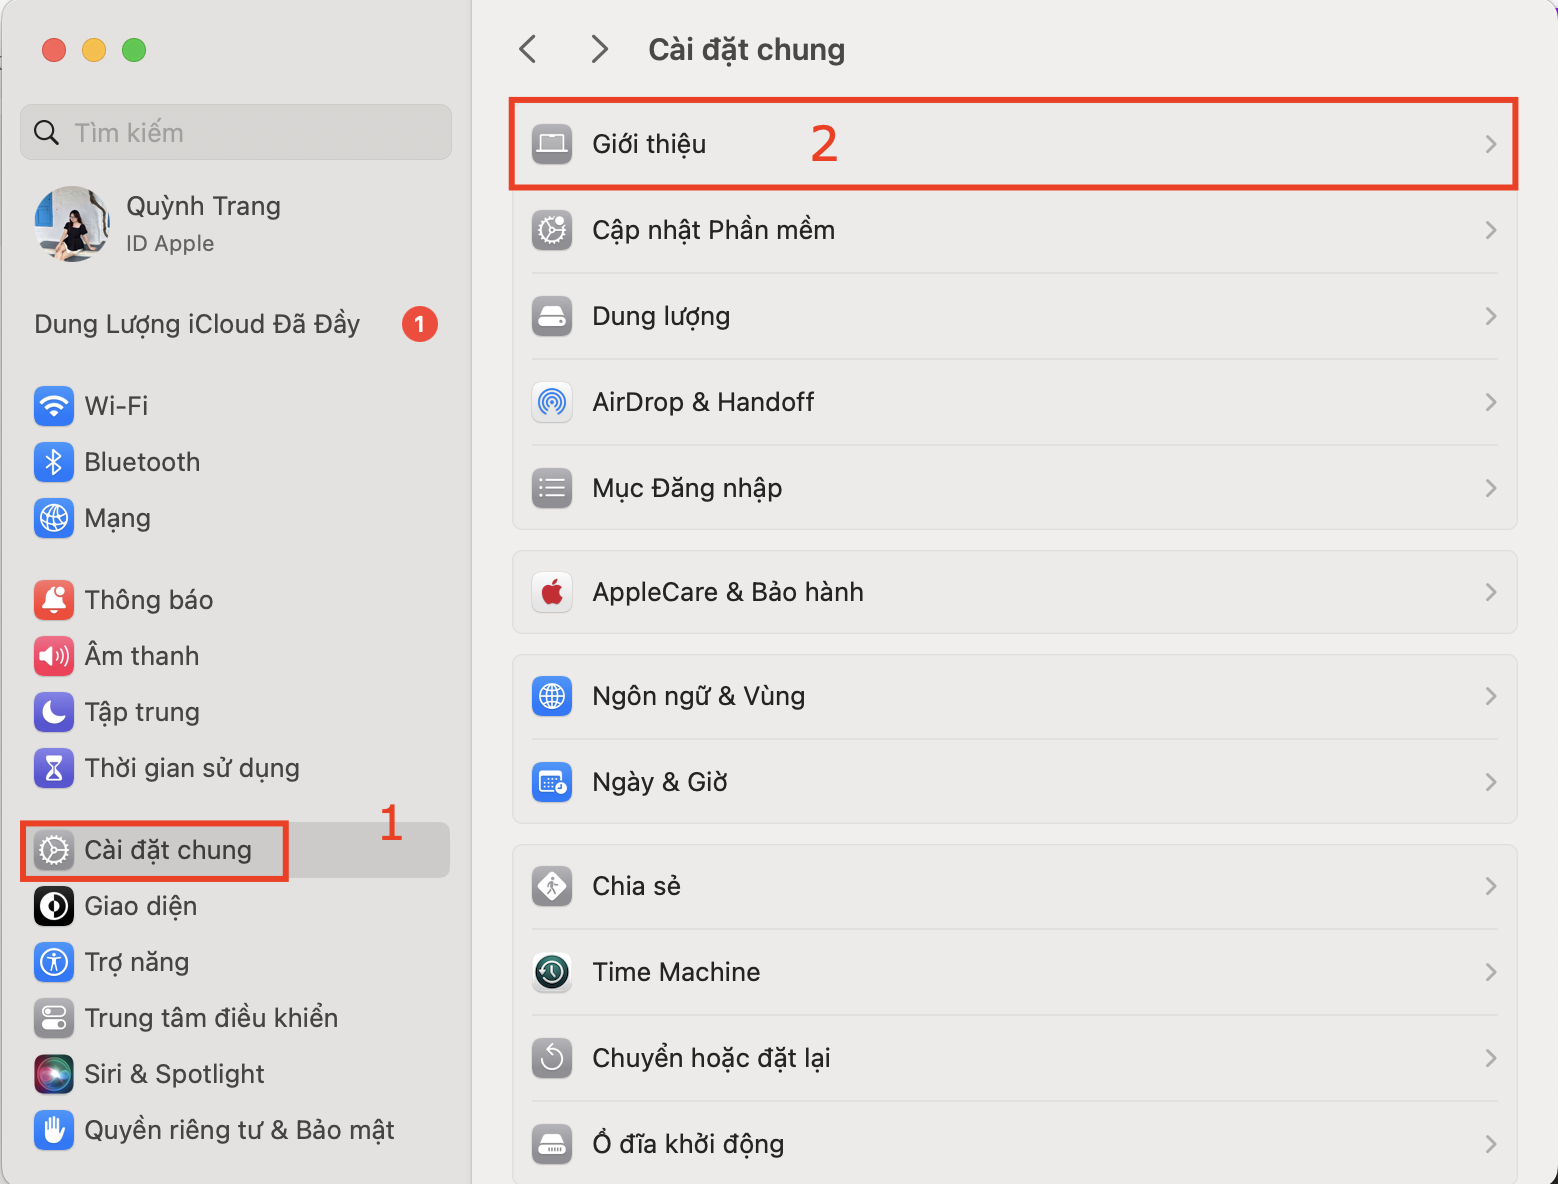Open Quỳnh Trang ID Apple account
Screen dimensions: 1558x1184
coord(236,224)
